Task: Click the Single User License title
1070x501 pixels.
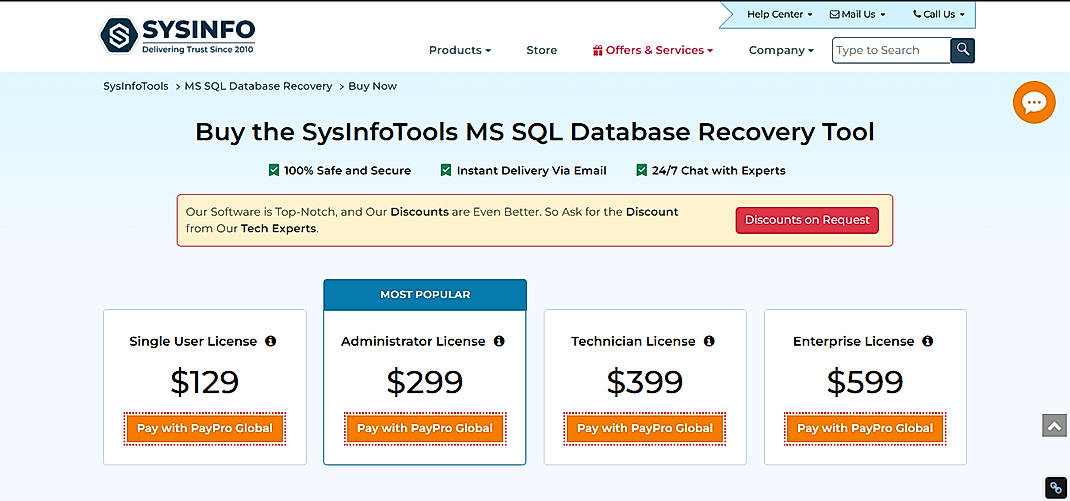Action: [193, 341]
